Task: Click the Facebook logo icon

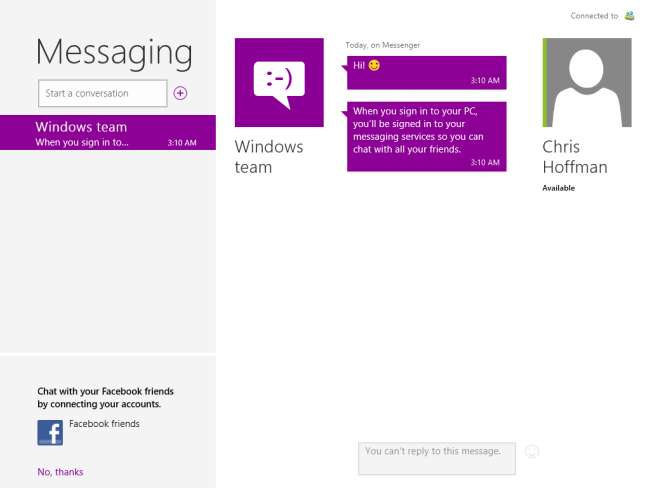Action: 50,432
